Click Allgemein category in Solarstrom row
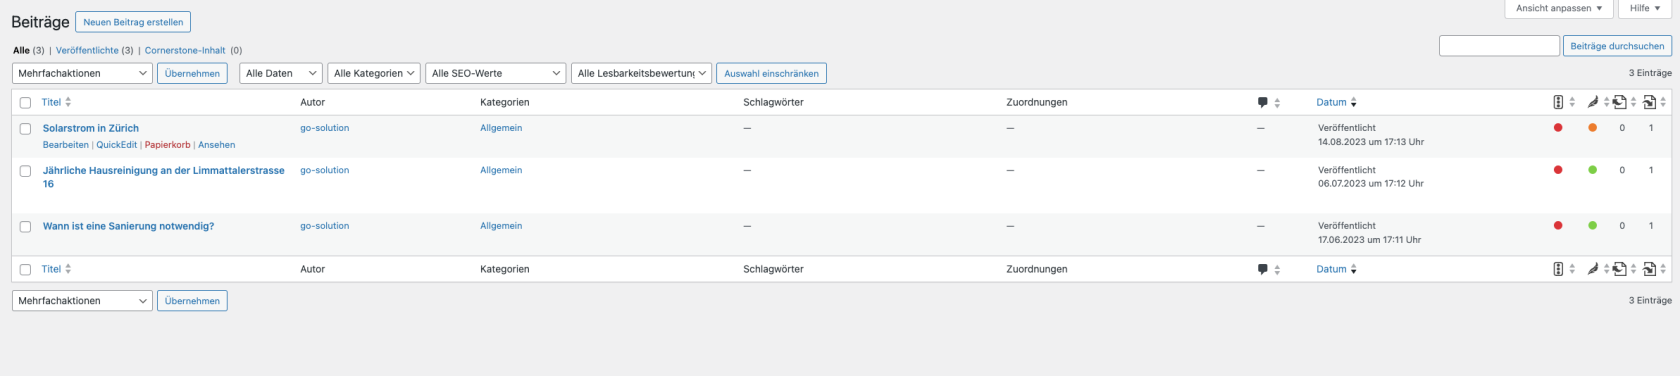 tap(501, 128)
